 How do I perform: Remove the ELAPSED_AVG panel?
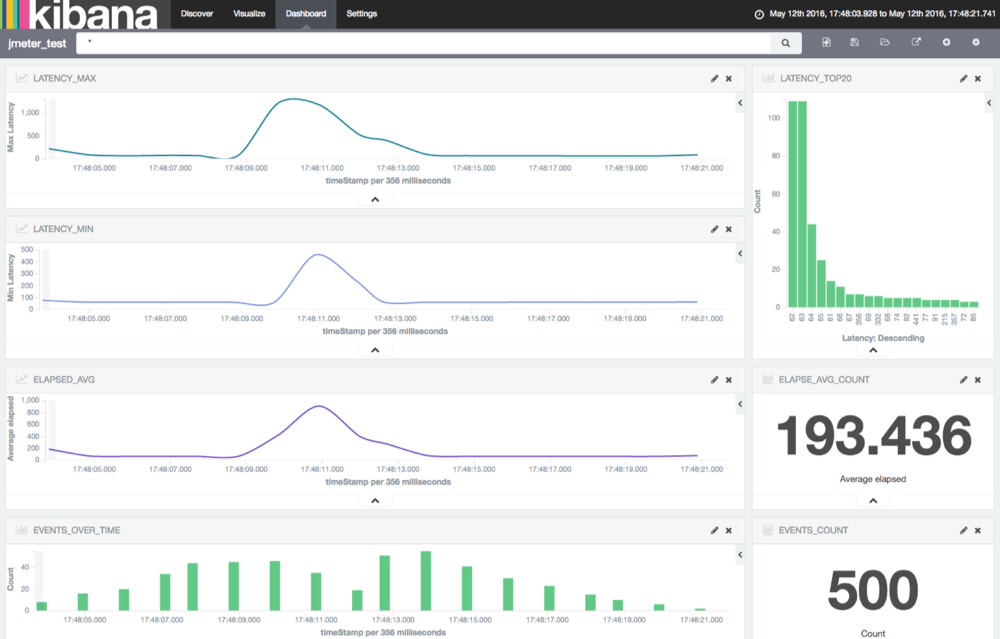[x=728, y=379]
